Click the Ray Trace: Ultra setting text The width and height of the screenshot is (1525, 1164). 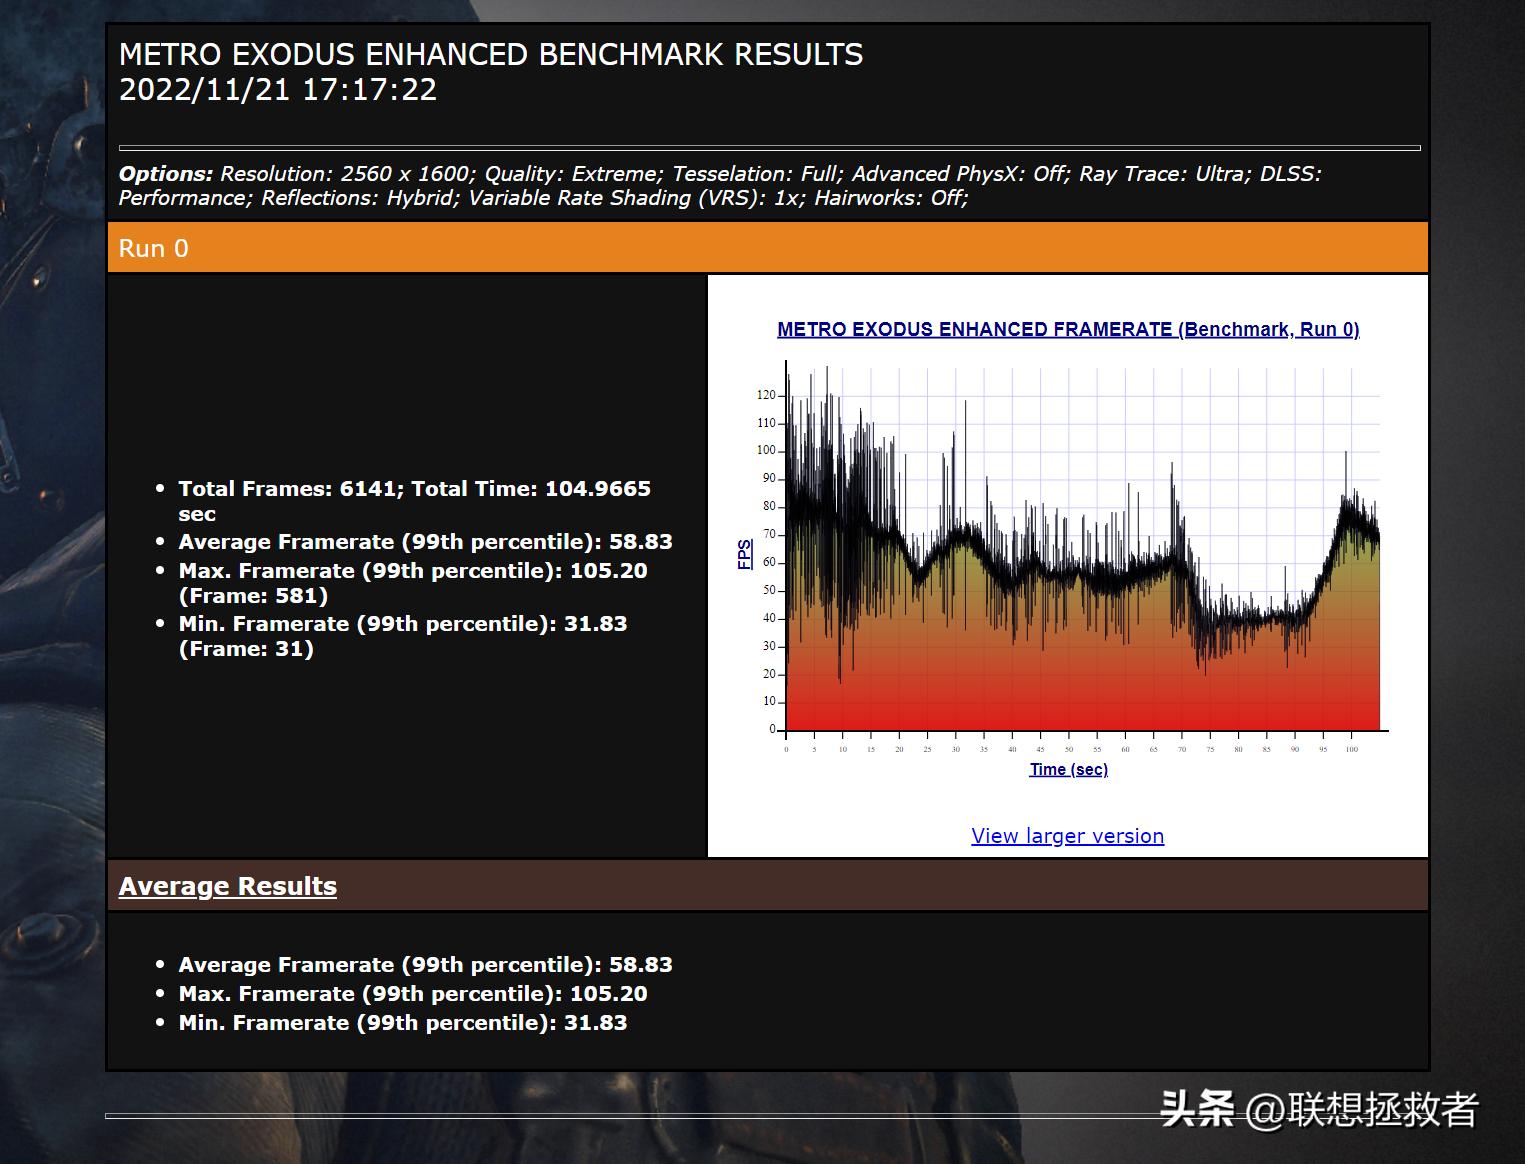coord(1162,174)
